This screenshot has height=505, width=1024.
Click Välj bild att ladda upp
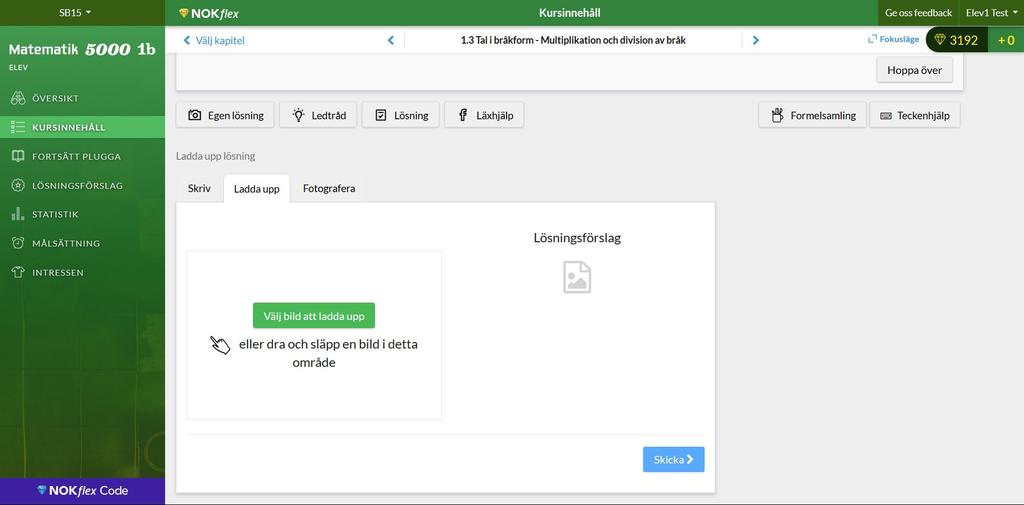coord(314,316)
